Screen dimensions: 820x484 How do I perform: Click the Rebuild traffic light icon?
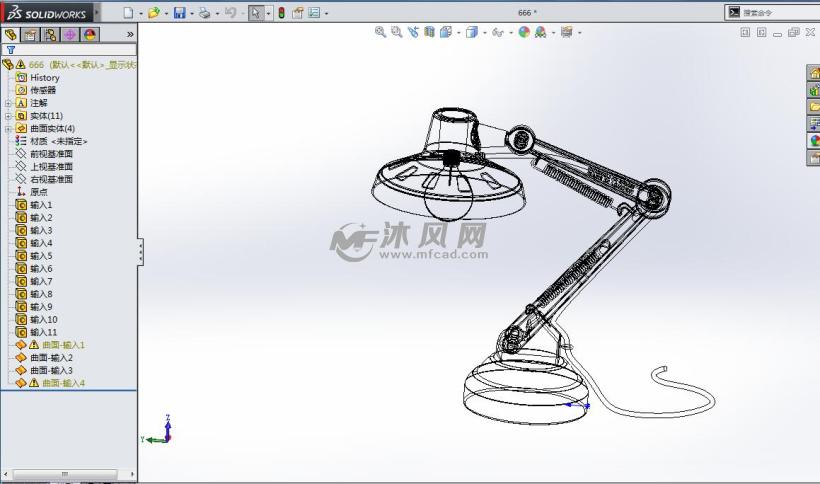pyautogui.click(x=281, y=13)
